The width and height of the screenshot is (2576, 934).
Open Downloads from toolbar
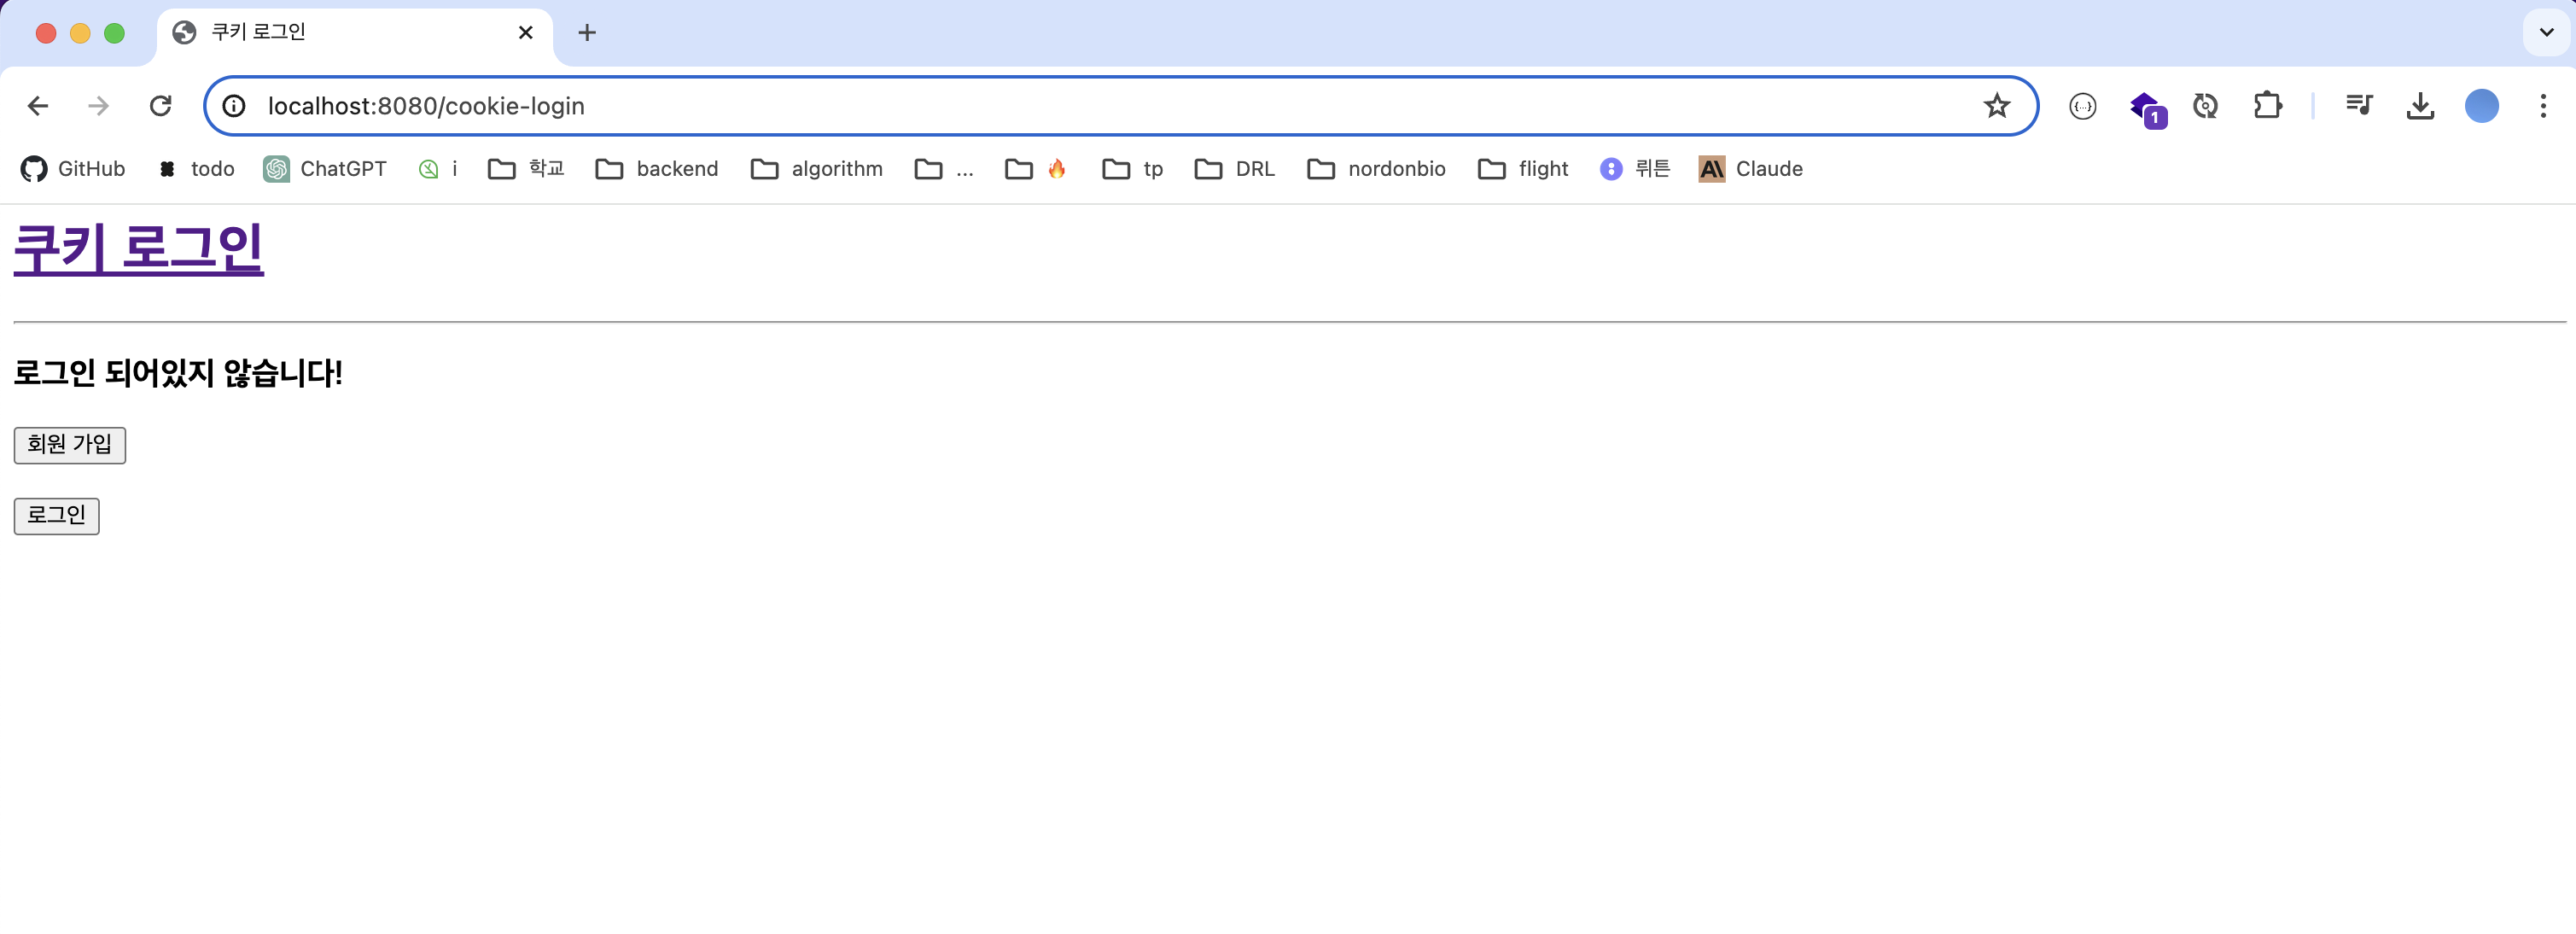[x=2420, y=106]
